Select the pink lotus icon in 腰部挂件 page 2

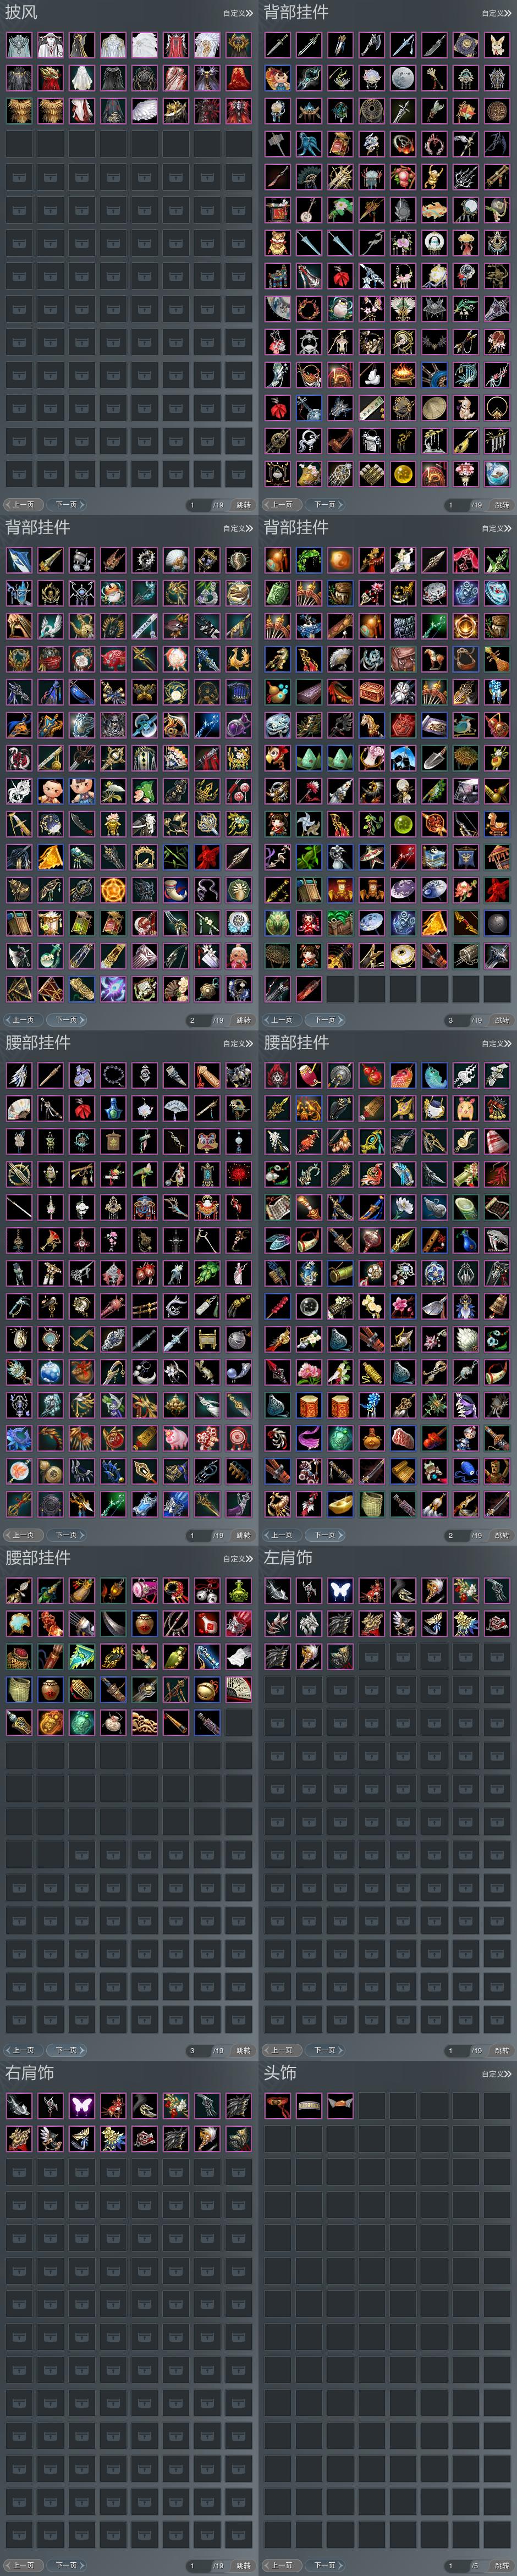[309, 1372]
